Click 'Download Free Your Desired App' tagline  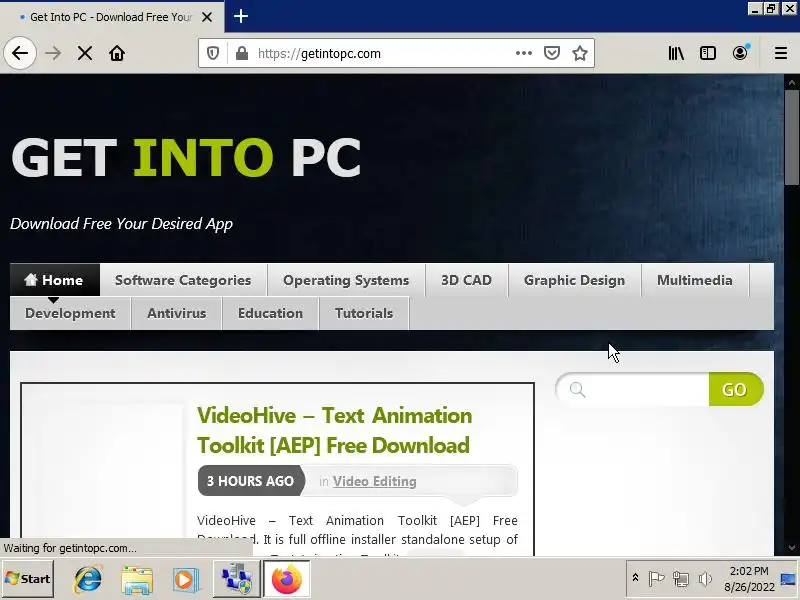(121, 224)
